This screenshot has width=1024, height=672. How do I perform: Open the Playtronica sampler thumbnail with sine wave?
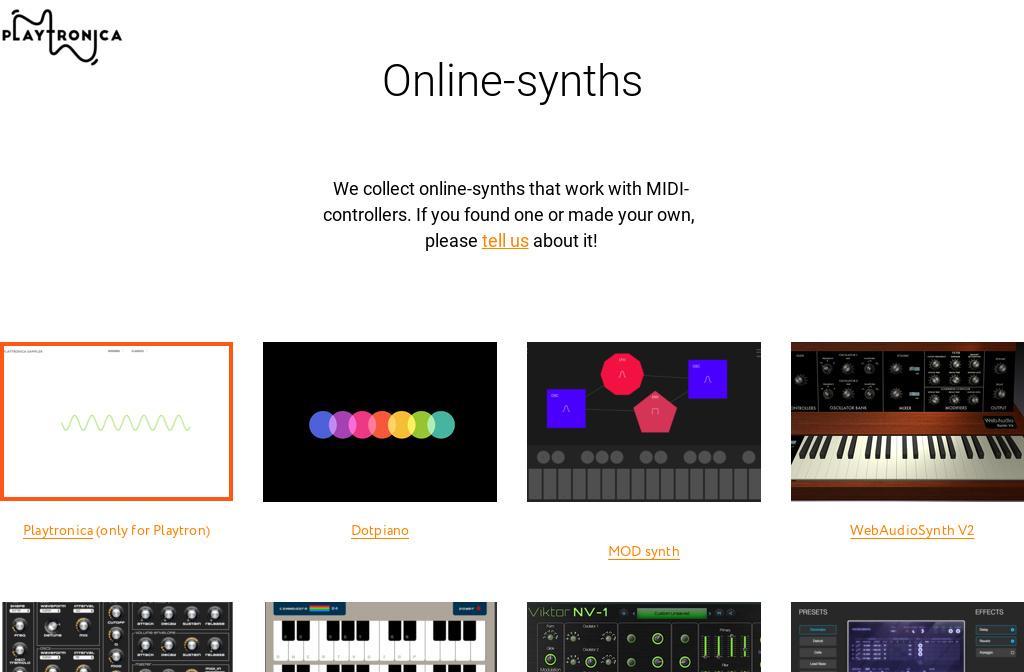[x=116, y=422]
